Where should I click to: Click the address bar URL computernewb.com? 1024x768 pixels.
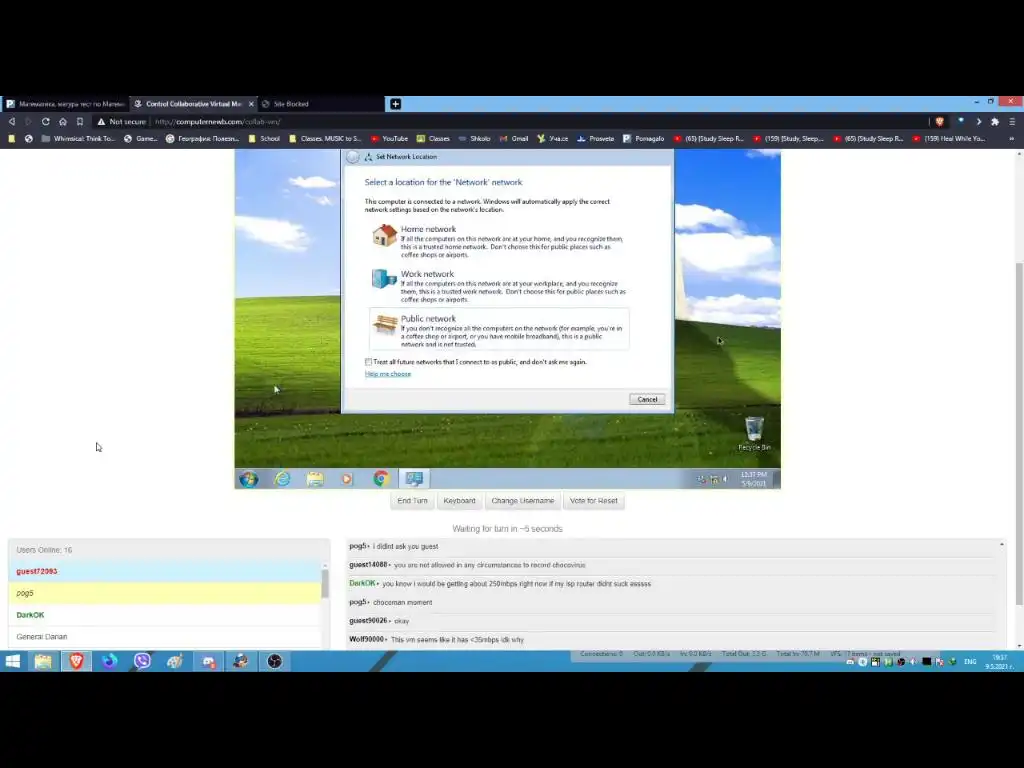click(x=217, y=121)
